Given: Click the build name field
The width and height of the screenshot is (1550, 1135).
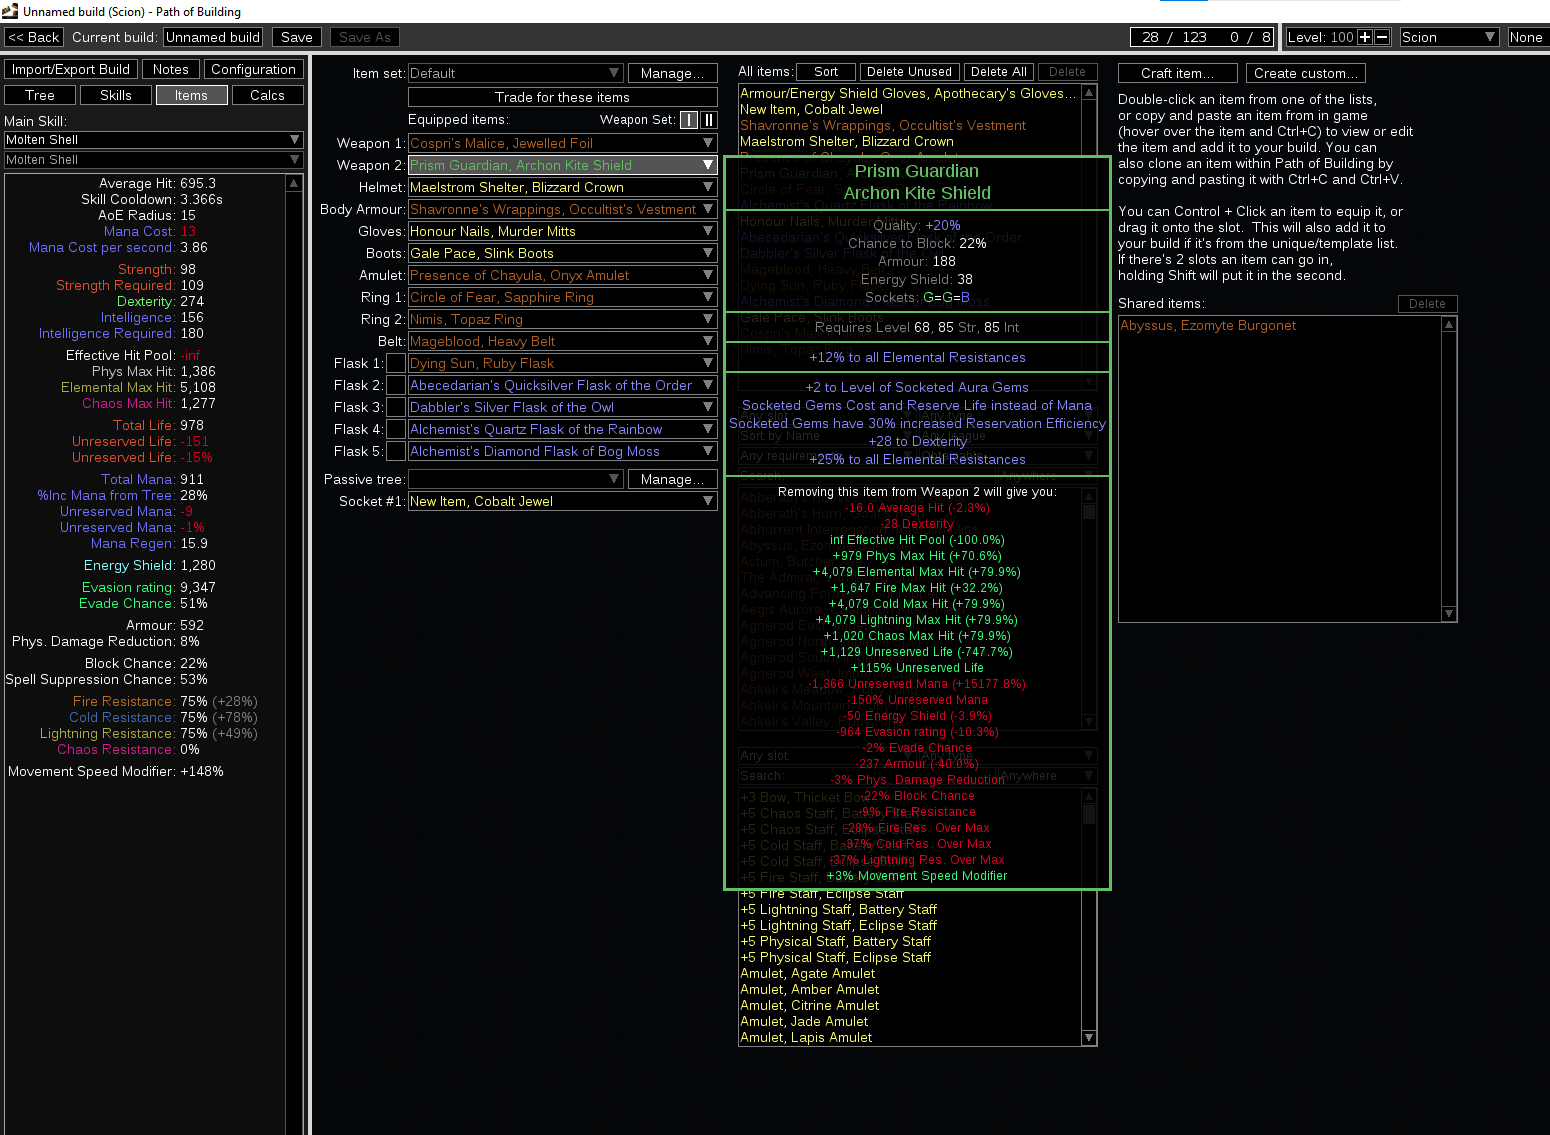Looking at the screenshot, I should 213,37.
